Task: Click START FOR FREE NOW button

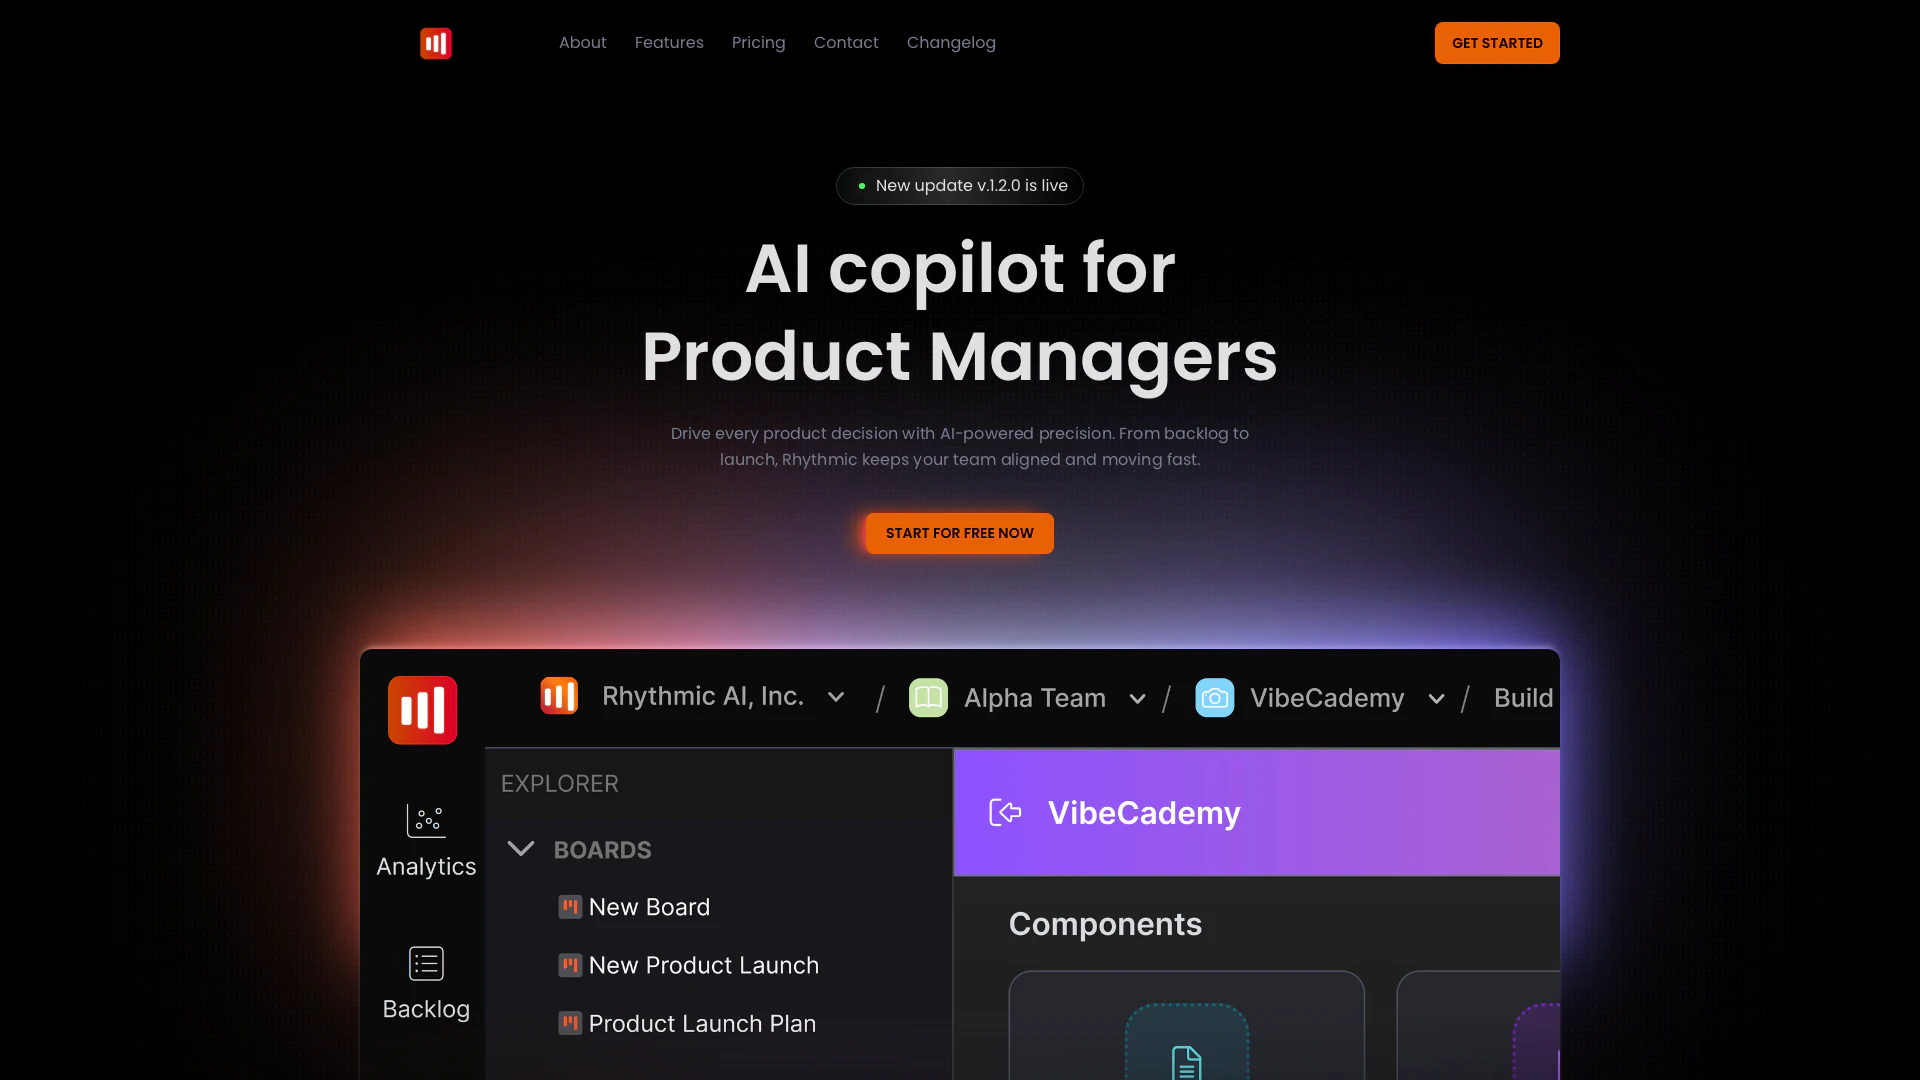Action: [960, 533]
